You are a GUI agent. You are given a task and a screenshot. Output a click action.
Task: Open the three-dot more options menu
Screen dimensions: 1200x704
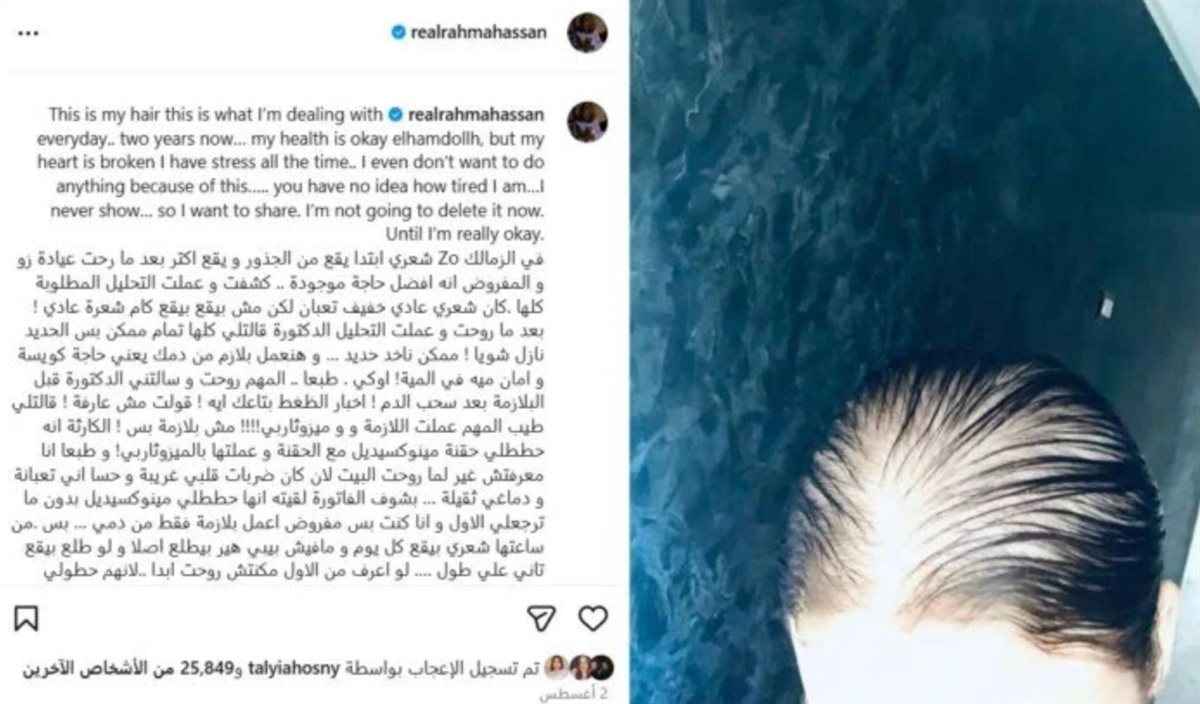(27, 34)
